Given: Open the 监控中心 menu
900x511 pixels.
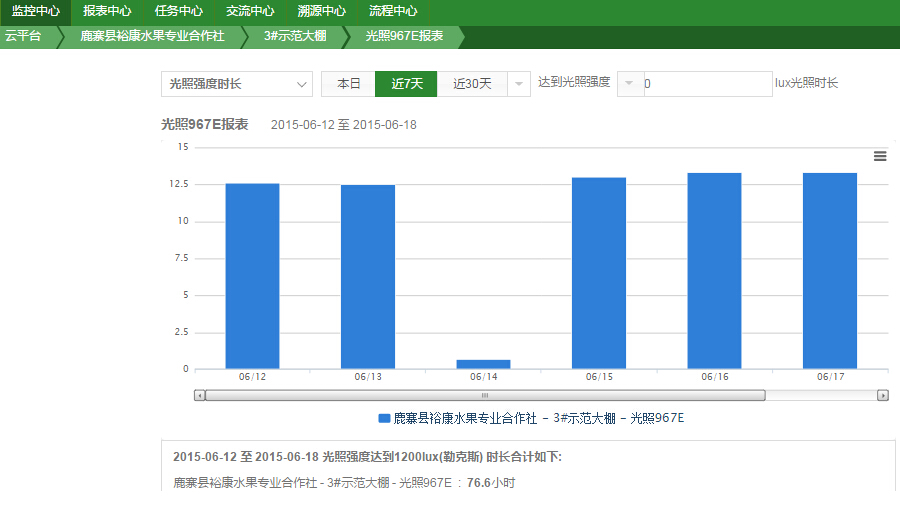Looking at the screenshot, I should (36, 12).
